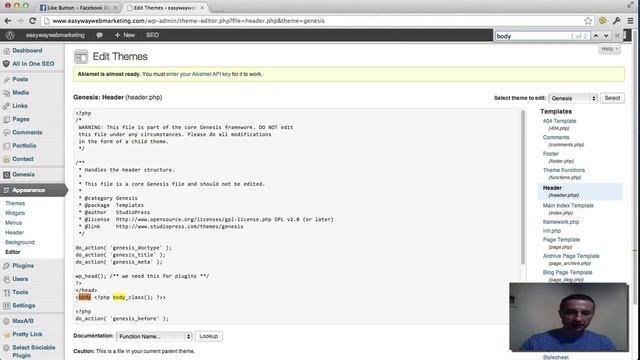Open the framework.php file
This screenshot has width=640, height=360.
561,222
